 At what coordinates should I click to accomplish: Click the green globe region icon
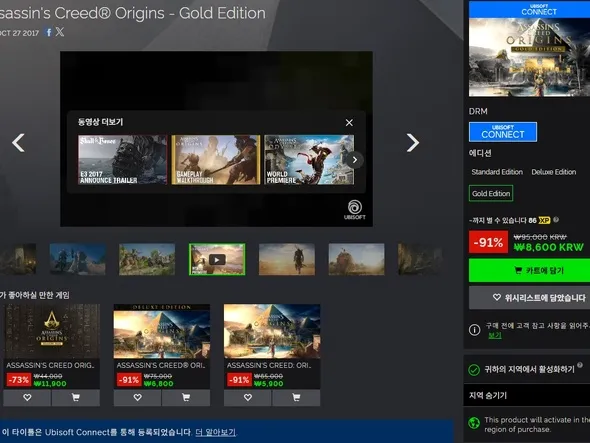coord(474,423)
